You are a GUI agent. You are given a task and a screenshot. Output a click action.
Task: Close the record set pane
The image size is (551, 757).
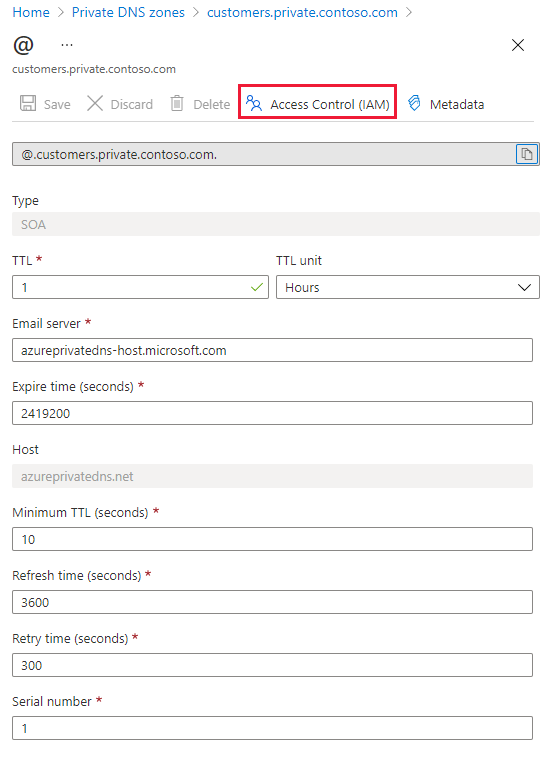(x=518, y=45)
